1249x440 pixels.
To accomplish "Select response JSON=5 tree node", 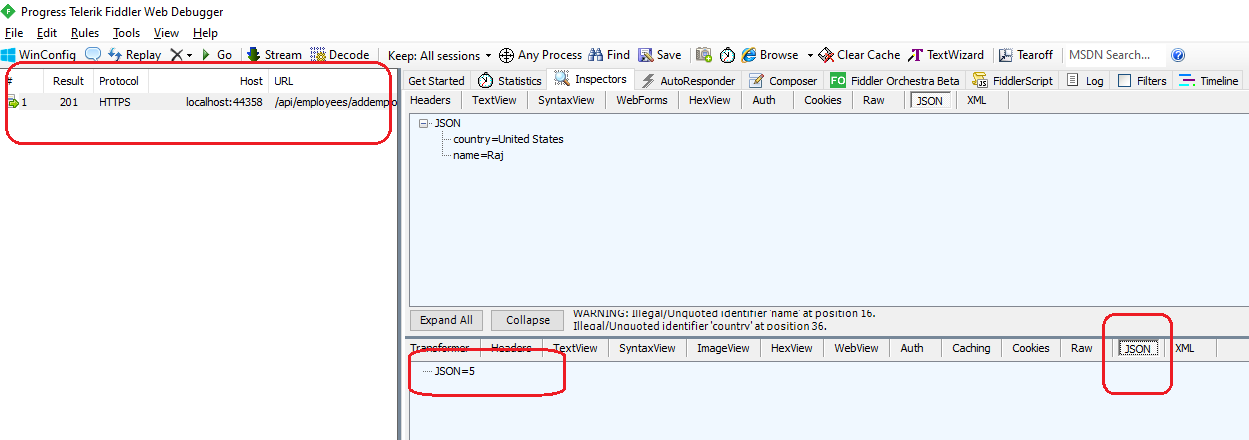I will (x=455, y=371).
